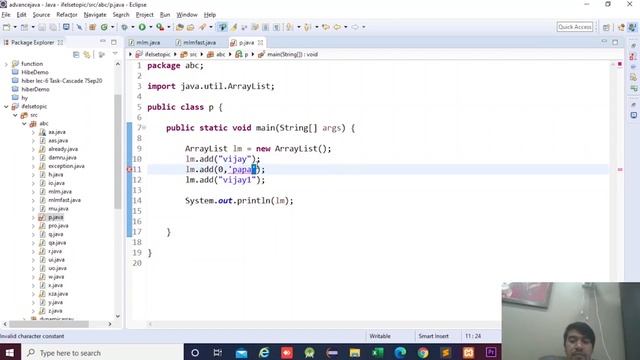Click the Search flashlight toolbar icon
The width and height of the screenshot is (640, 360).
tap(202, 27)
